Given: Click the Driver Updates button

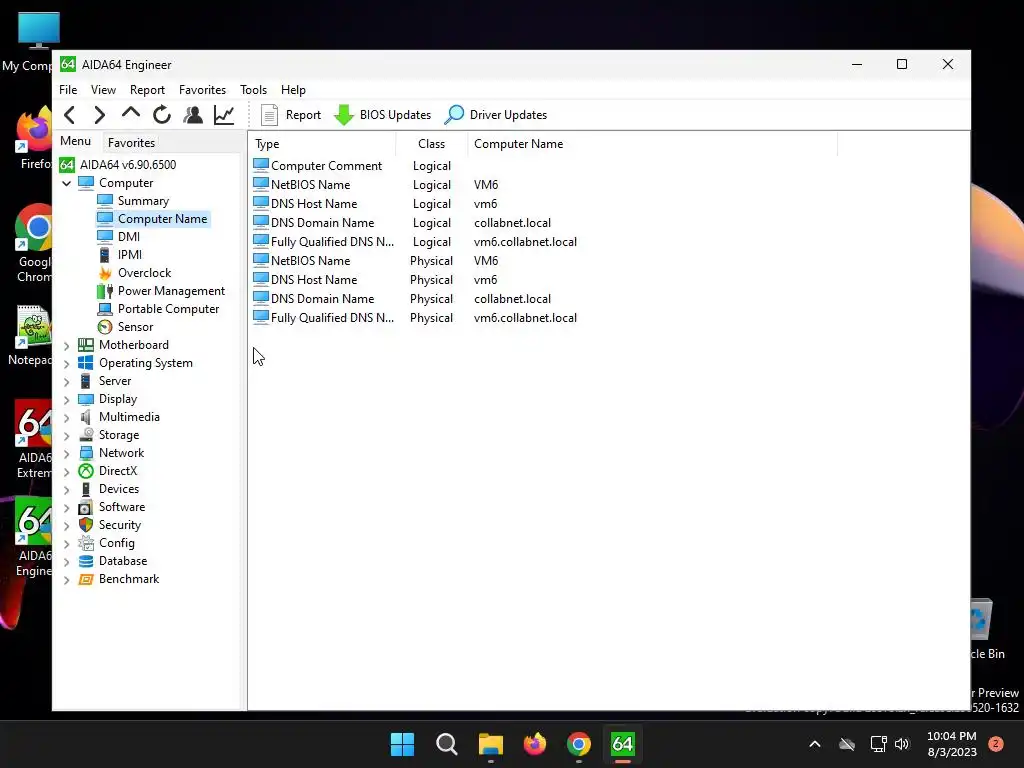Looking at the screenshot, I should coord(496,115).
